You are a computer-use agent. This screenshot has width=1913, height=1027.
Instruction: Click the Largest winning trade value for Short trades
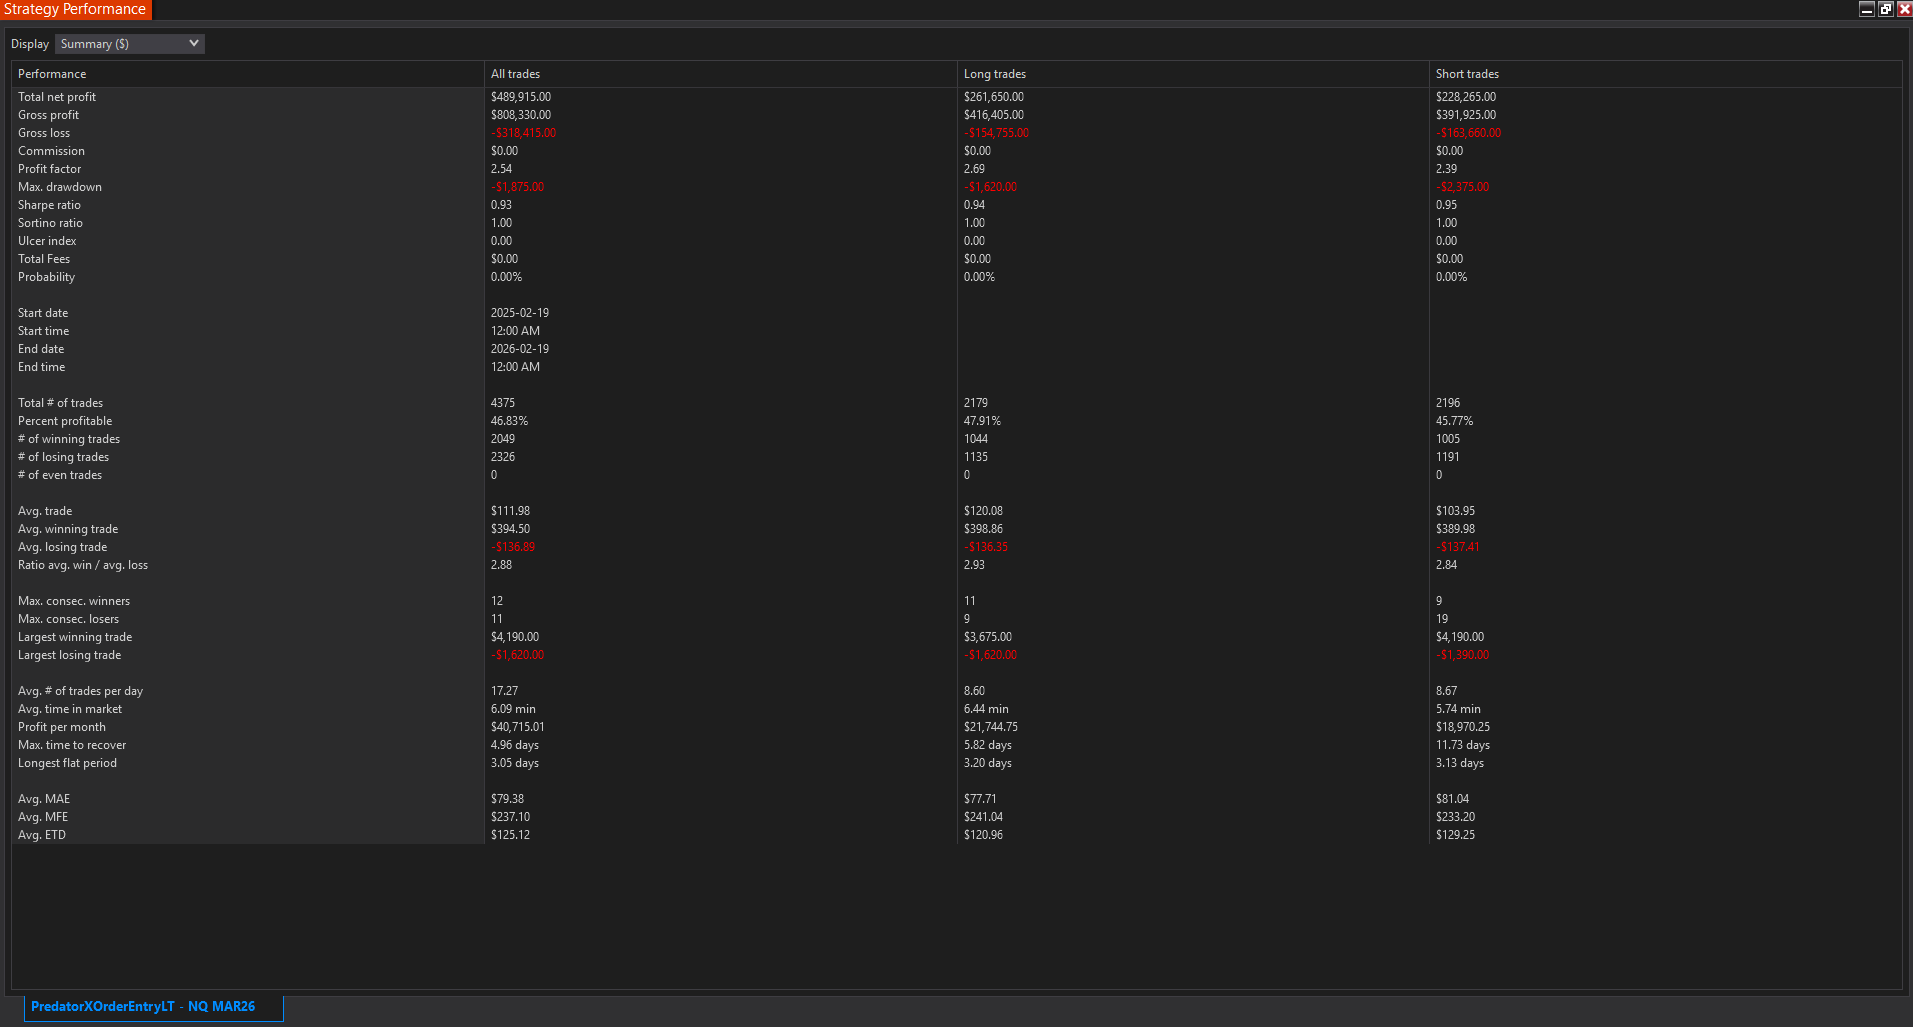(x=1459, y=637)
